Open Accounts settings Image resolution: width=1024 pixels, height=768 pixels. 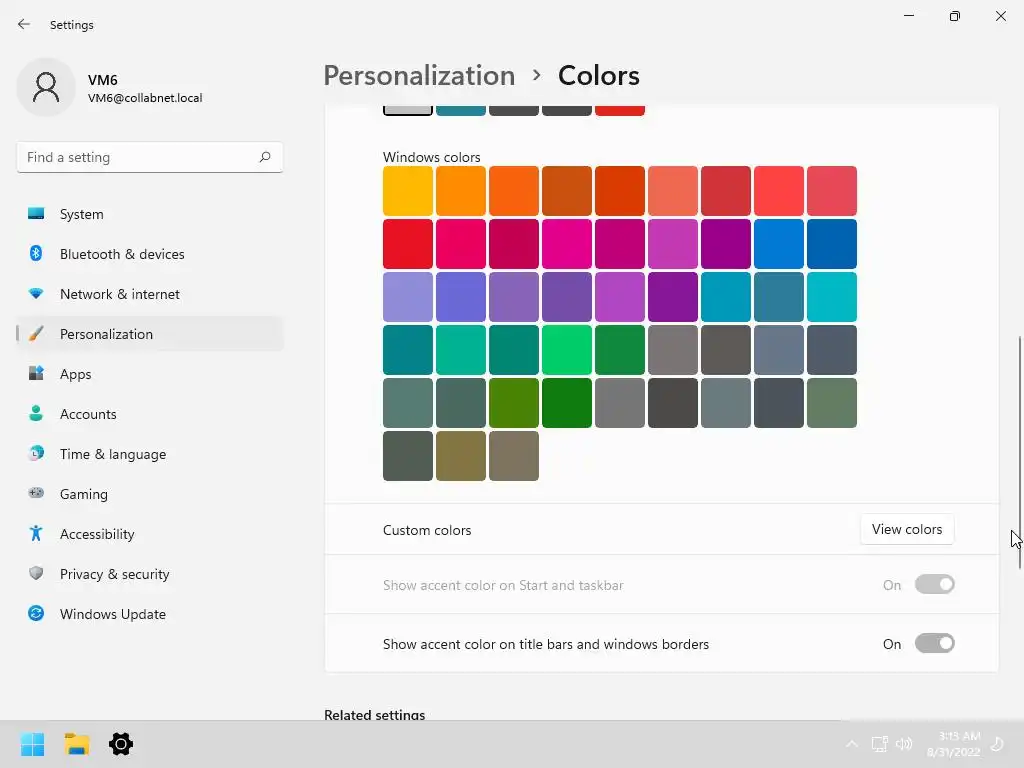click(150, 414)
